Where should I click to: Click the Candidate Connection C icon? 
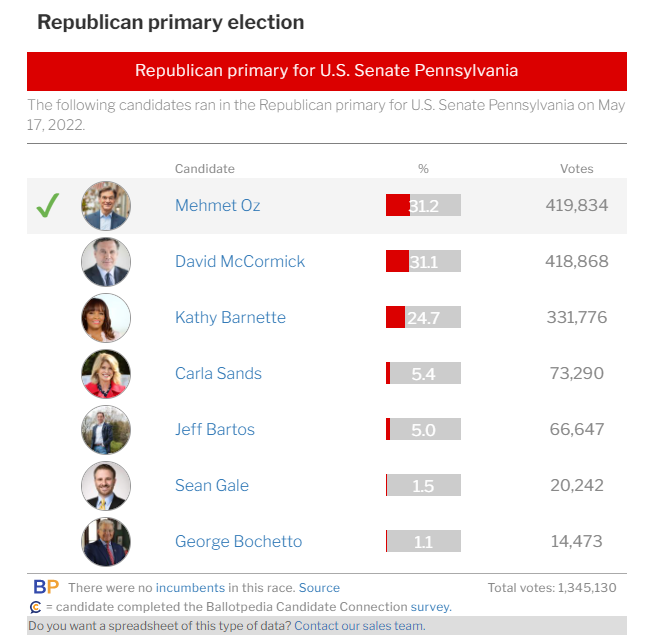click(35, 607)
